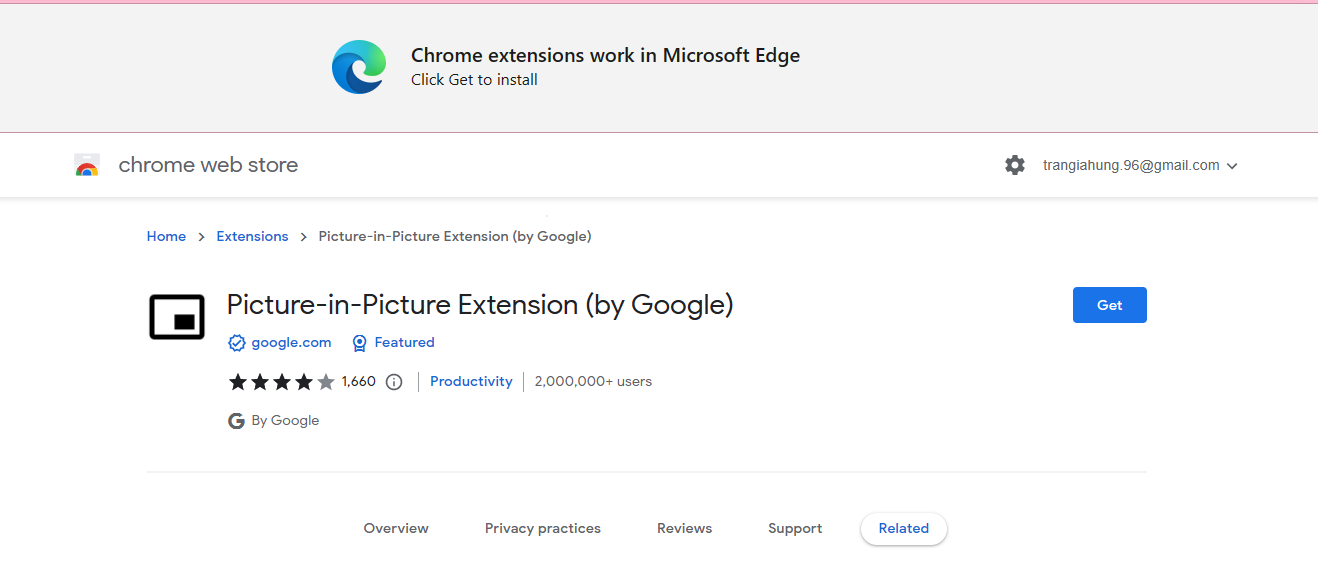
Task: Open the Extensions breadcrumb link
Action: [252, 237]
